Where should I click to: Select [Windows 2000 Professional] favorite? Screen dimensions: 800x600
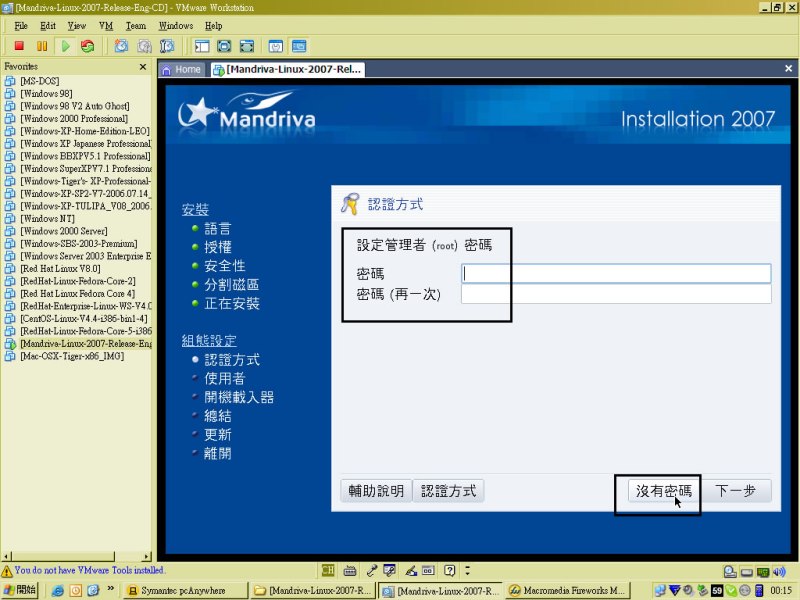click(74, 118)
